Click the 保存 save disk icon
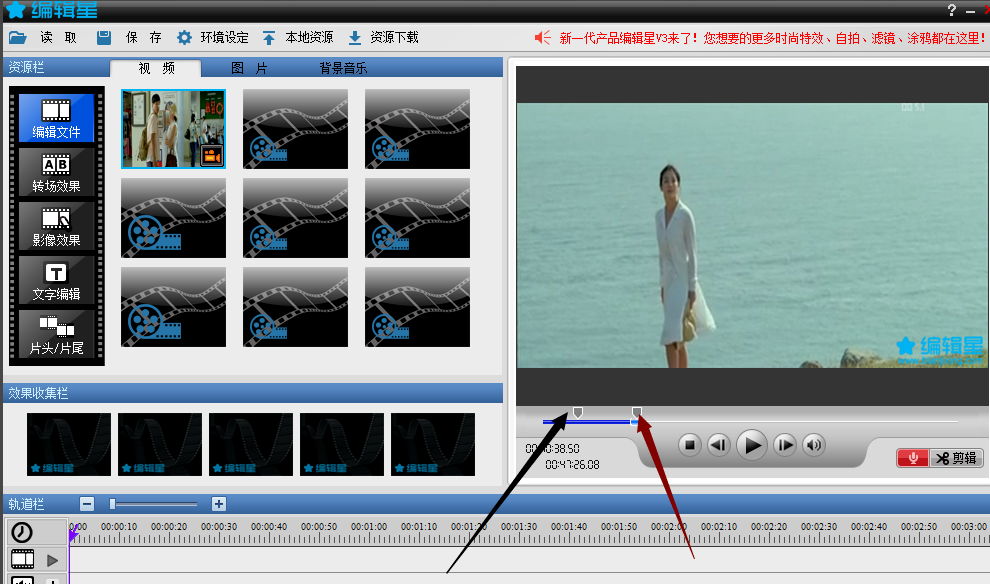The image size is (990, 584). [104, 38]
